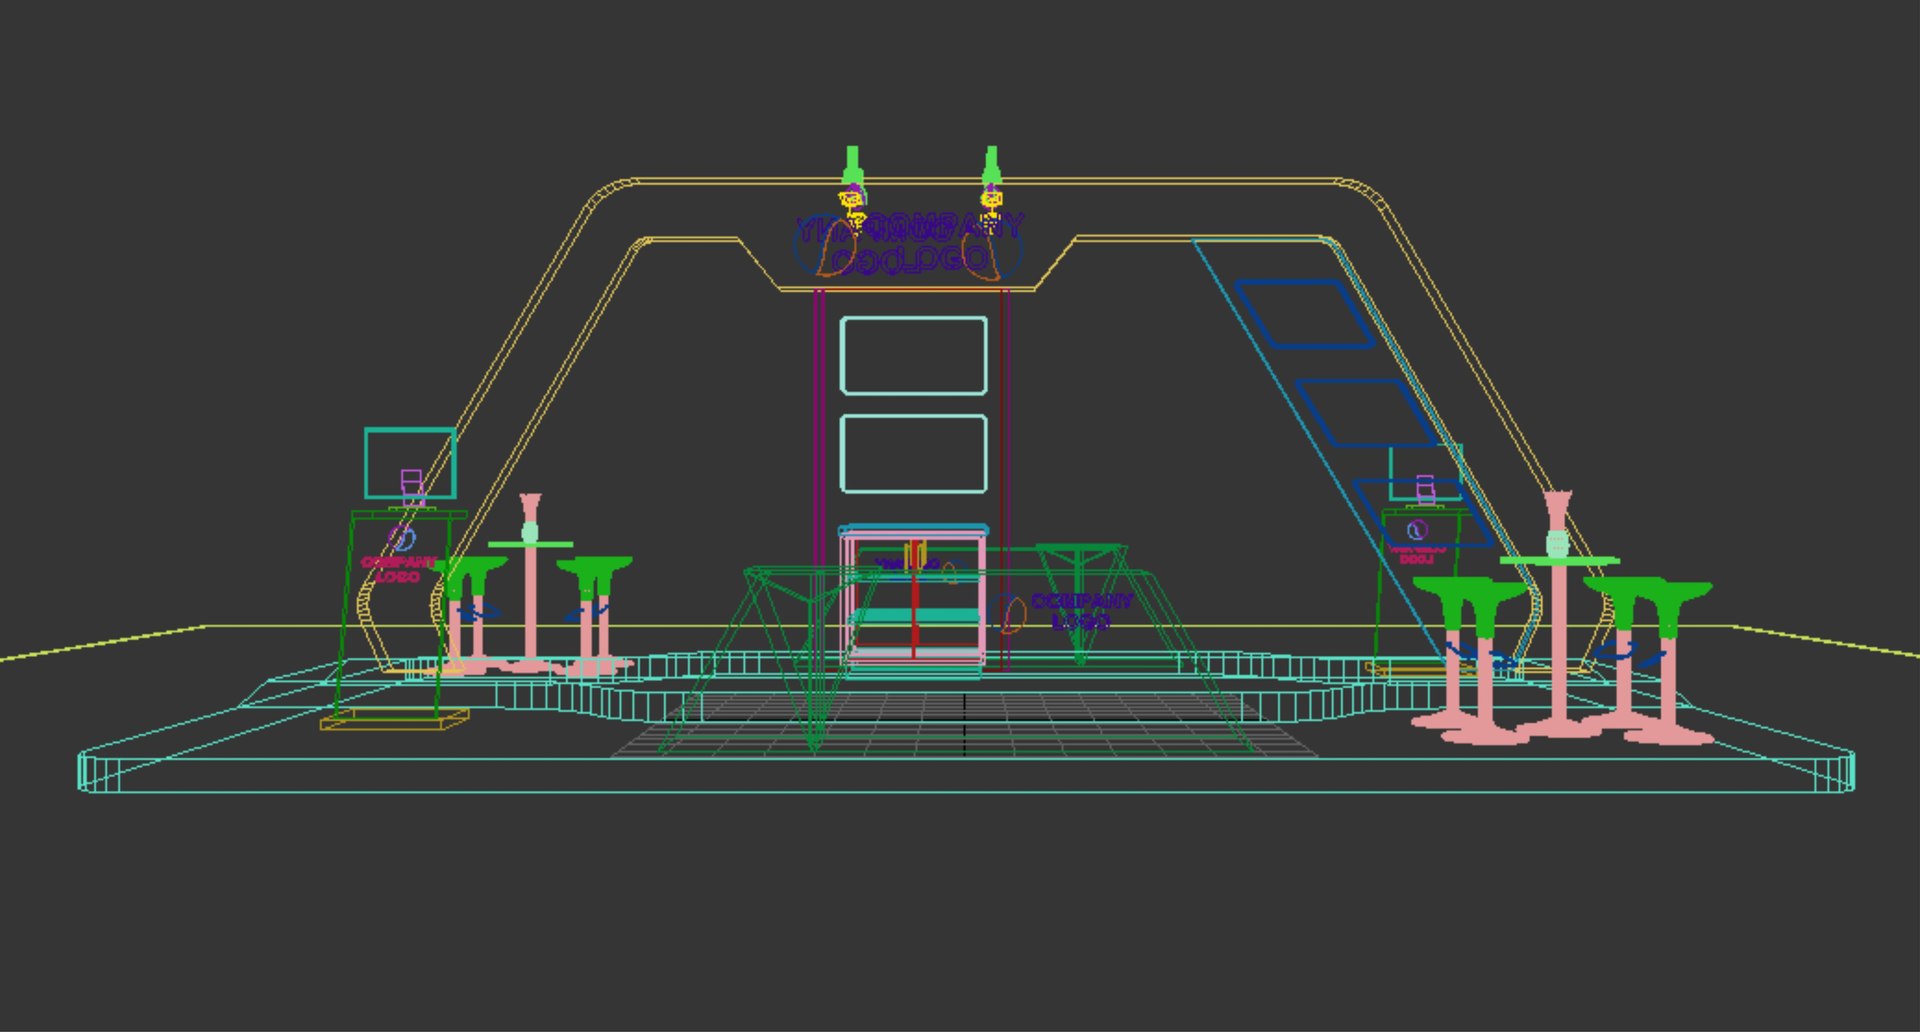This screenshot has height=1032, width=1920.
Task: Select the yellow base plate under left kiosk
Action: (394, 719)
